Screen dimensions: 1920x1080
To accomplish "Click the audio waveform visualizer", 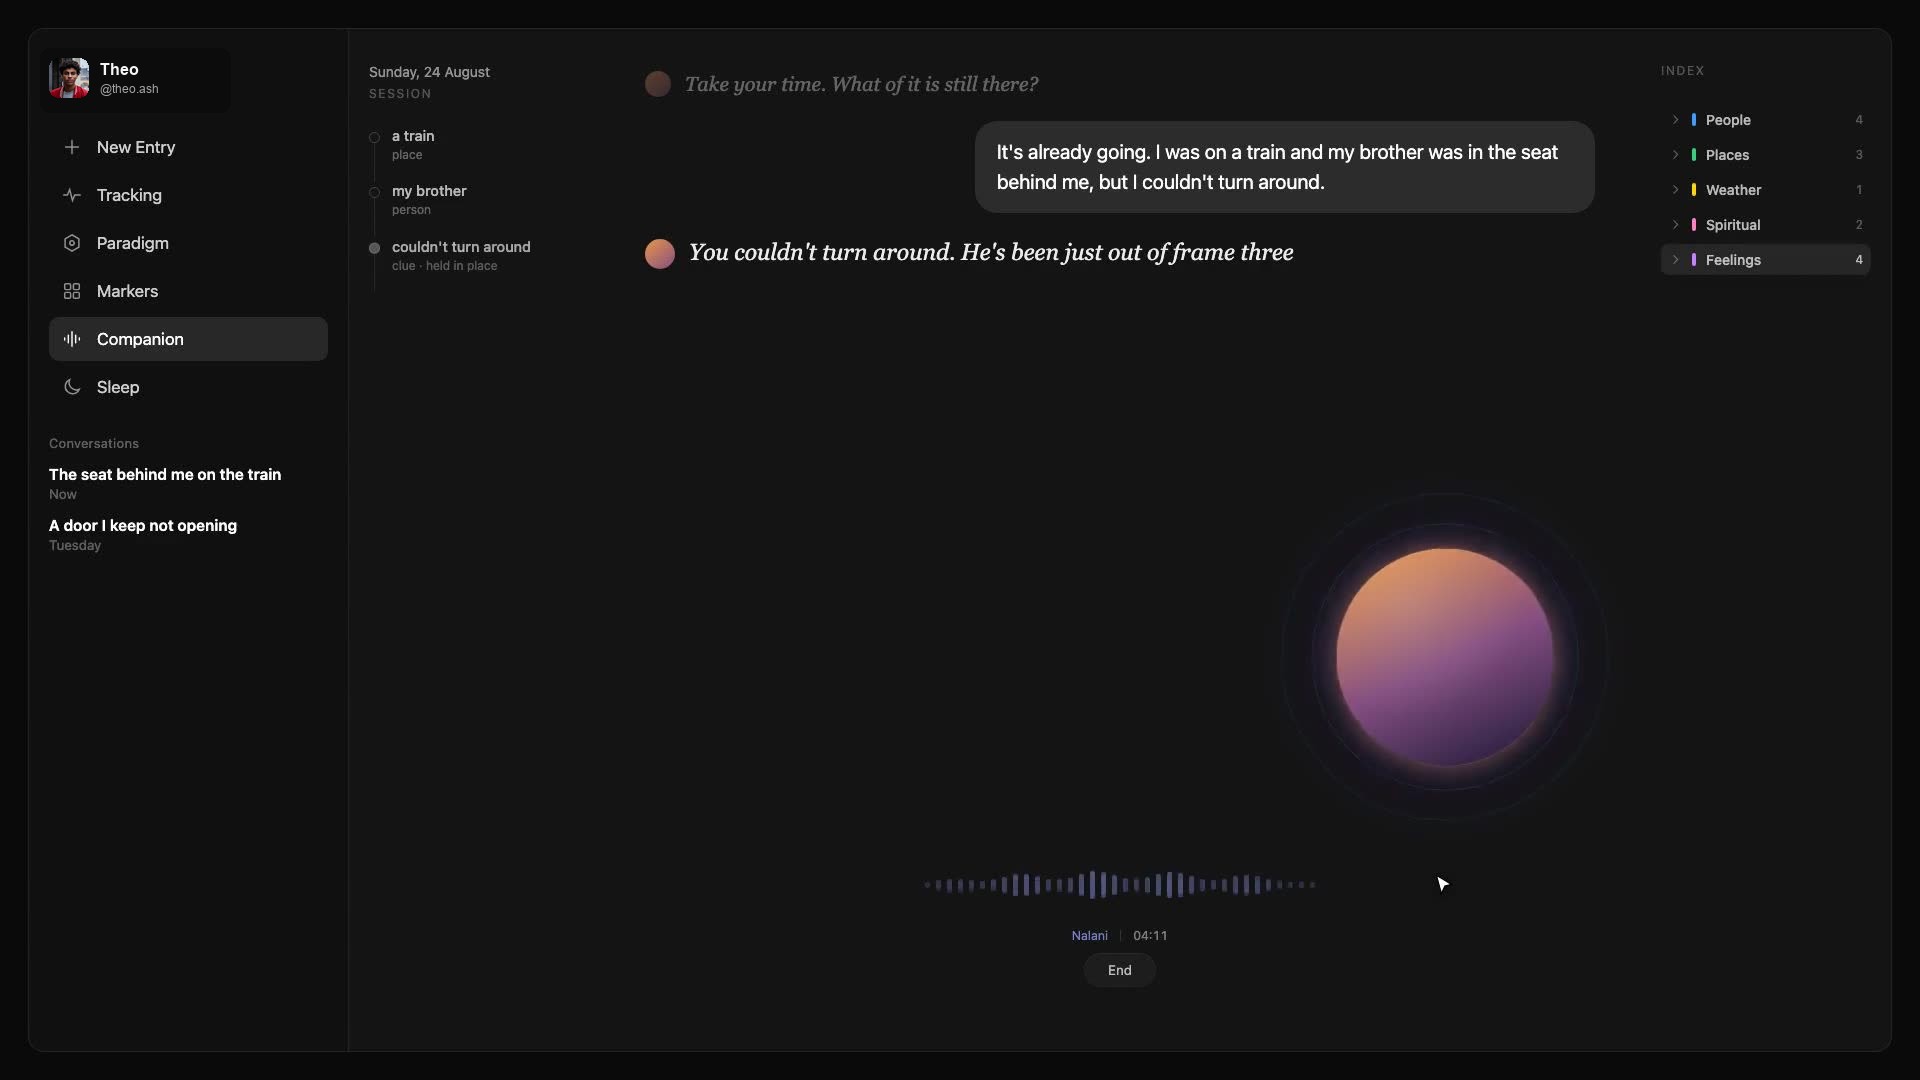I will (x=1119, y=885).
